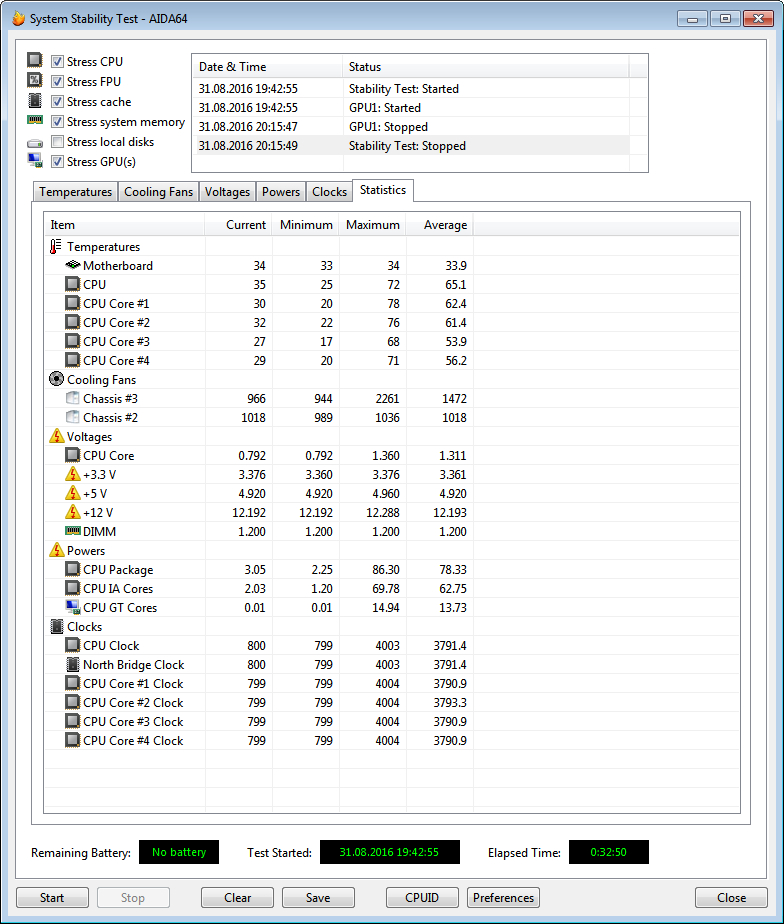Uncheck the Stress FPU checkbox
The width and height of the screenshot is (784, 924).
(57, 81)
